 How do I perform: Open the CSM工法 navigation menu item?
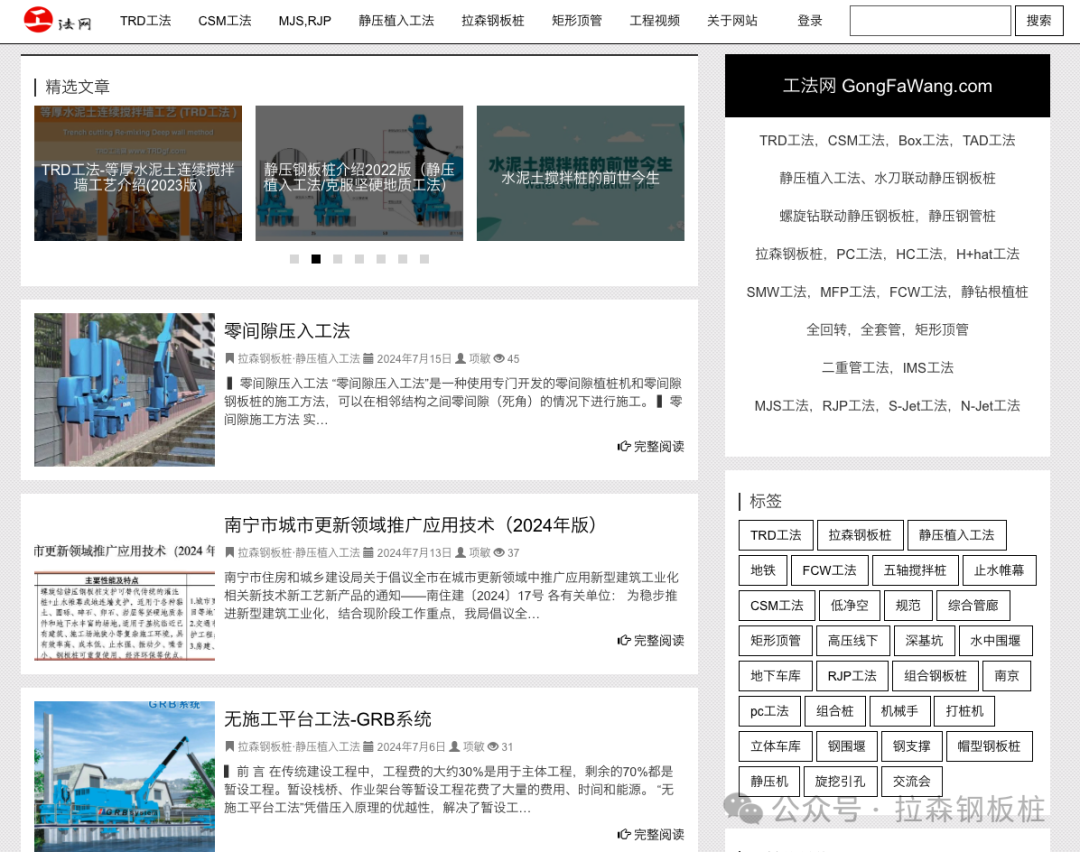[225, 21]
